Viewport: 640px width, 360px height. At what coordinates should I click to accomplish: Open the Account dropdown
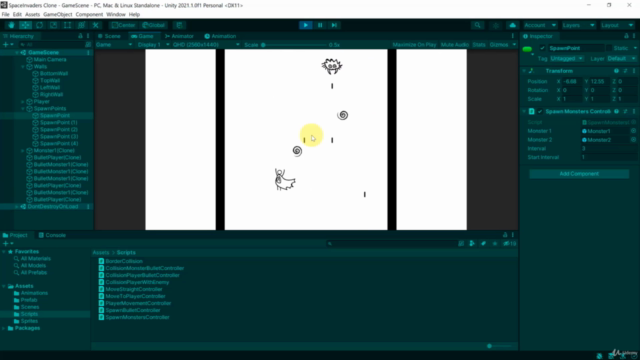point(540,25)
